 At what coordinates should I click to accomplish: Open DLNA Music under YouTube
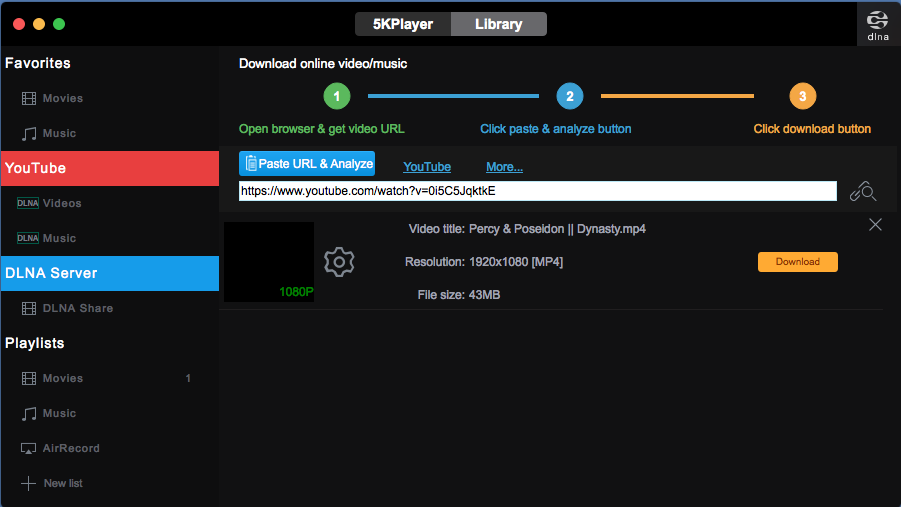[110, 238]
